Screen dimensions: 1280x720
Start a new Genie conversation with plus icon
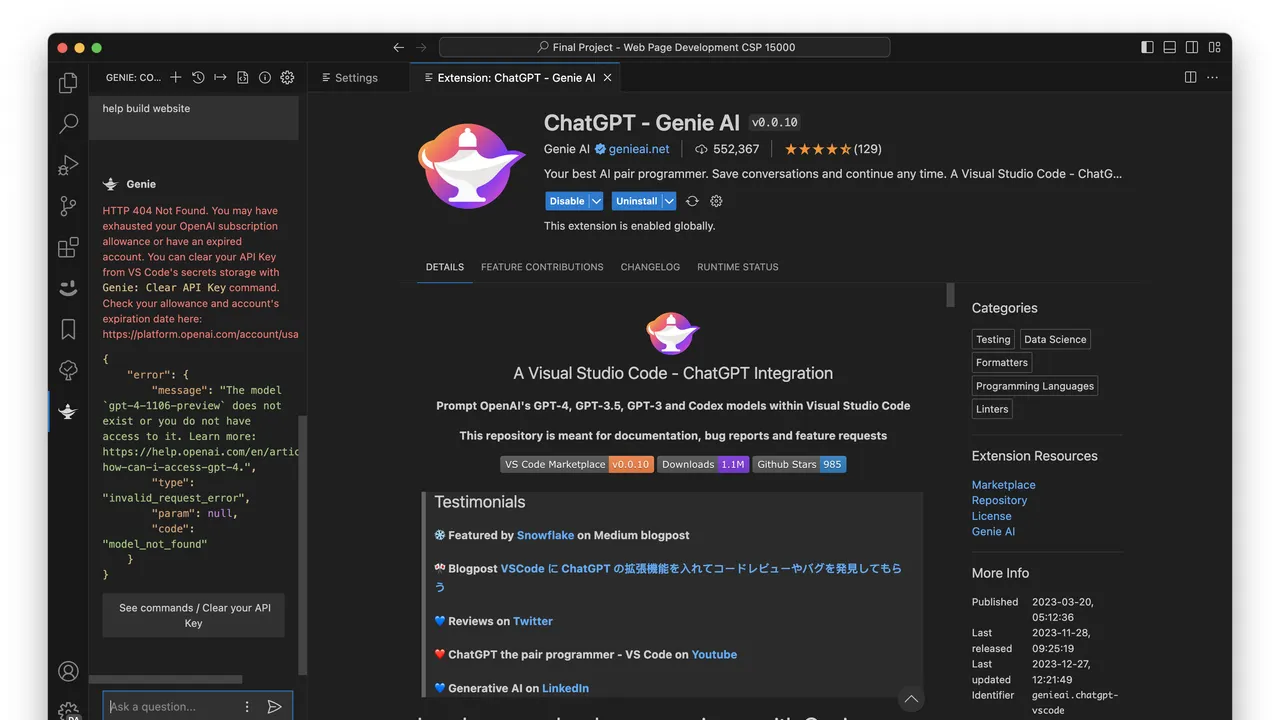[x=176, y=77]
